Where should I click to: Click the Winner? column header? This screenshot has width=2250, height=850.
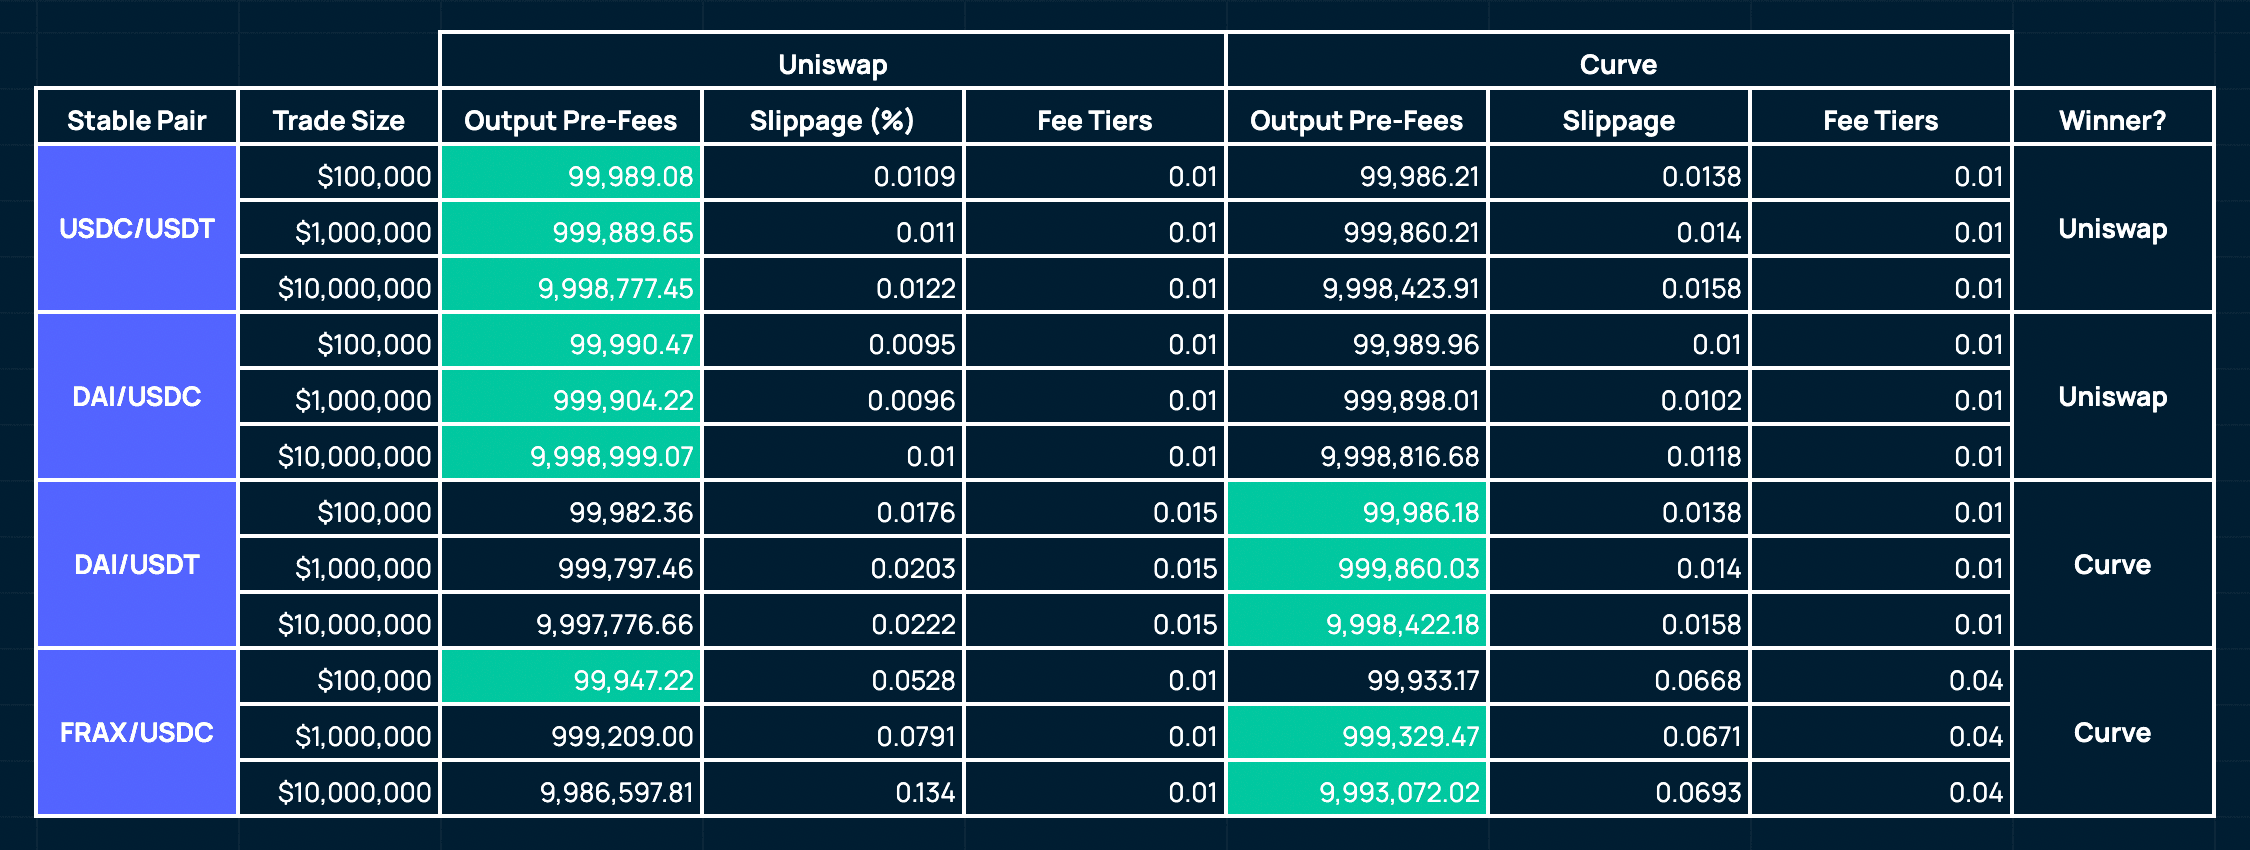(2113, 118)
